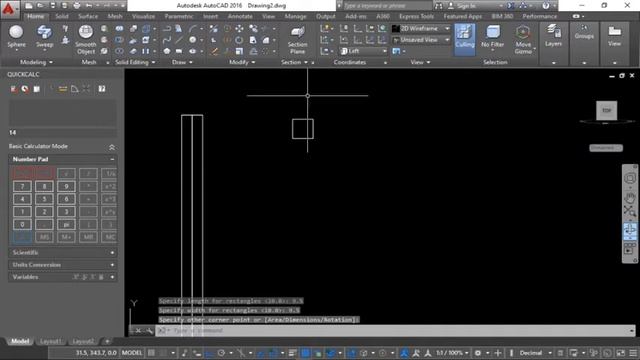Open the Section Plane tool
The image size is (640, 360).
(298, 40)
